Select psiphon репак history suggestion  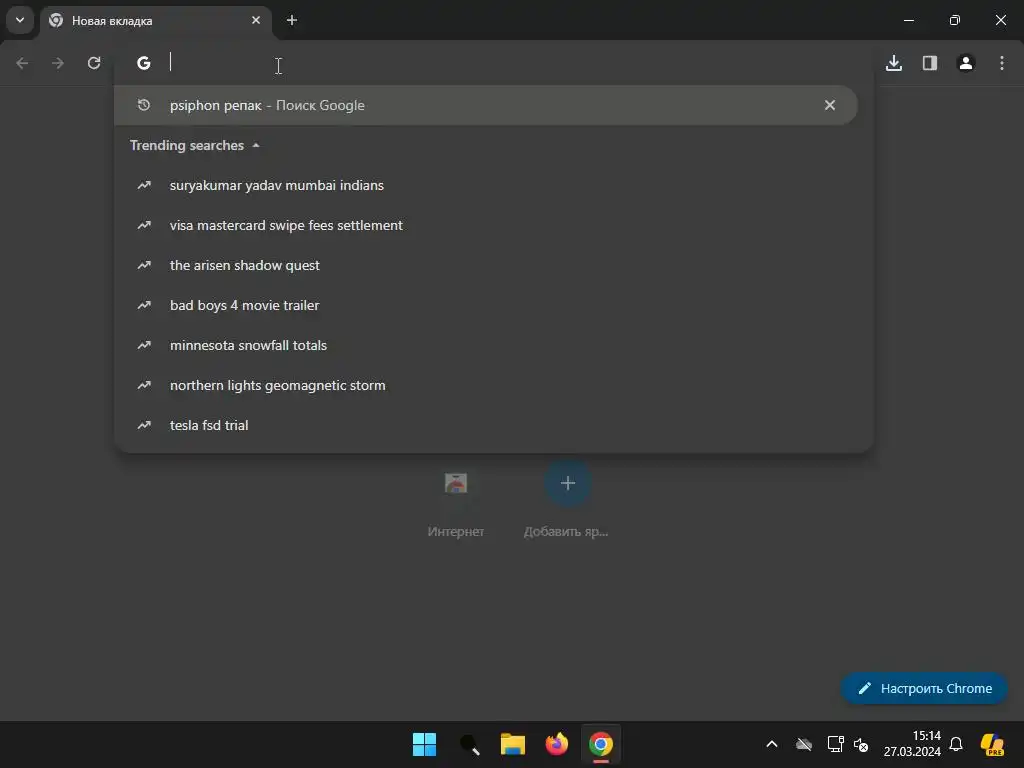coord(485,105)
